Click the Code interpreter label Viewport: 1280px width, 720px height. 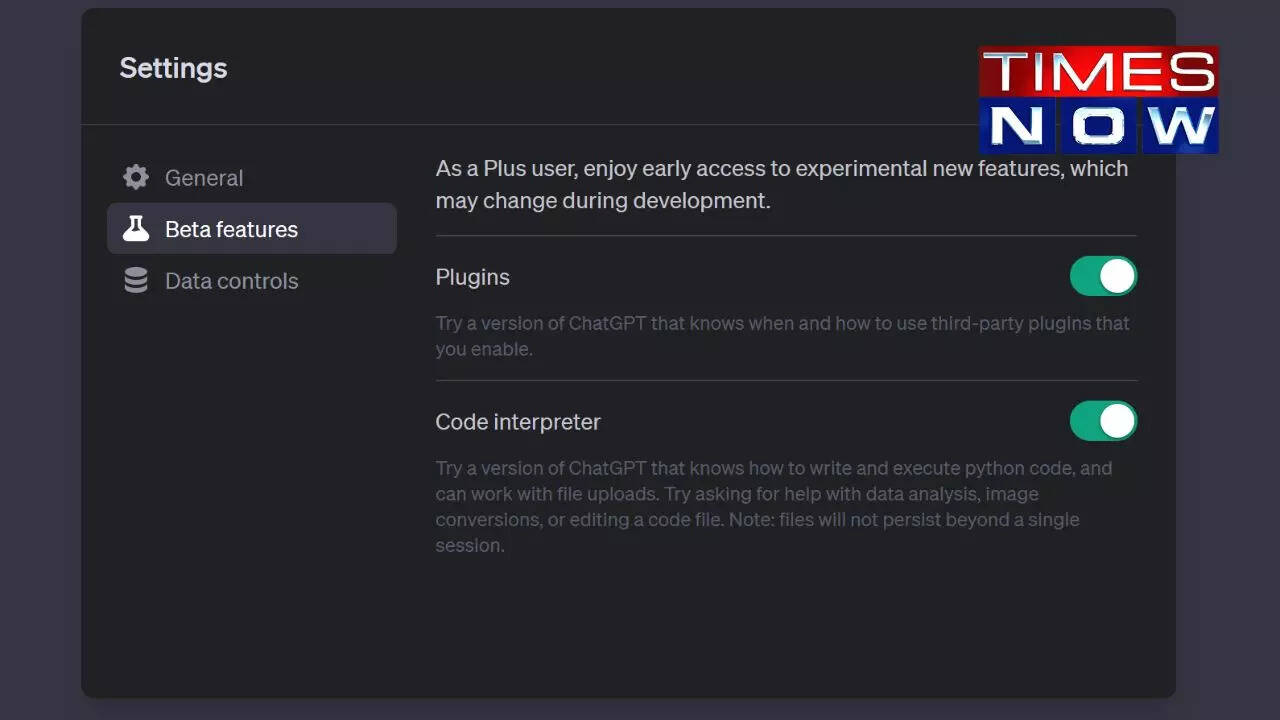click(518, 421)
